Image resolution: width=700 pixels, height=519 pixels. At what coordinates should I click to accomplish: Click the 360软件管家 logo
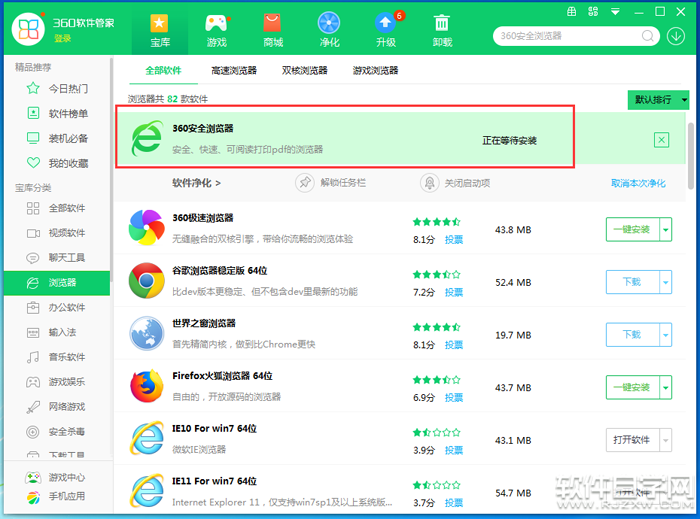[x=28, y=29]
